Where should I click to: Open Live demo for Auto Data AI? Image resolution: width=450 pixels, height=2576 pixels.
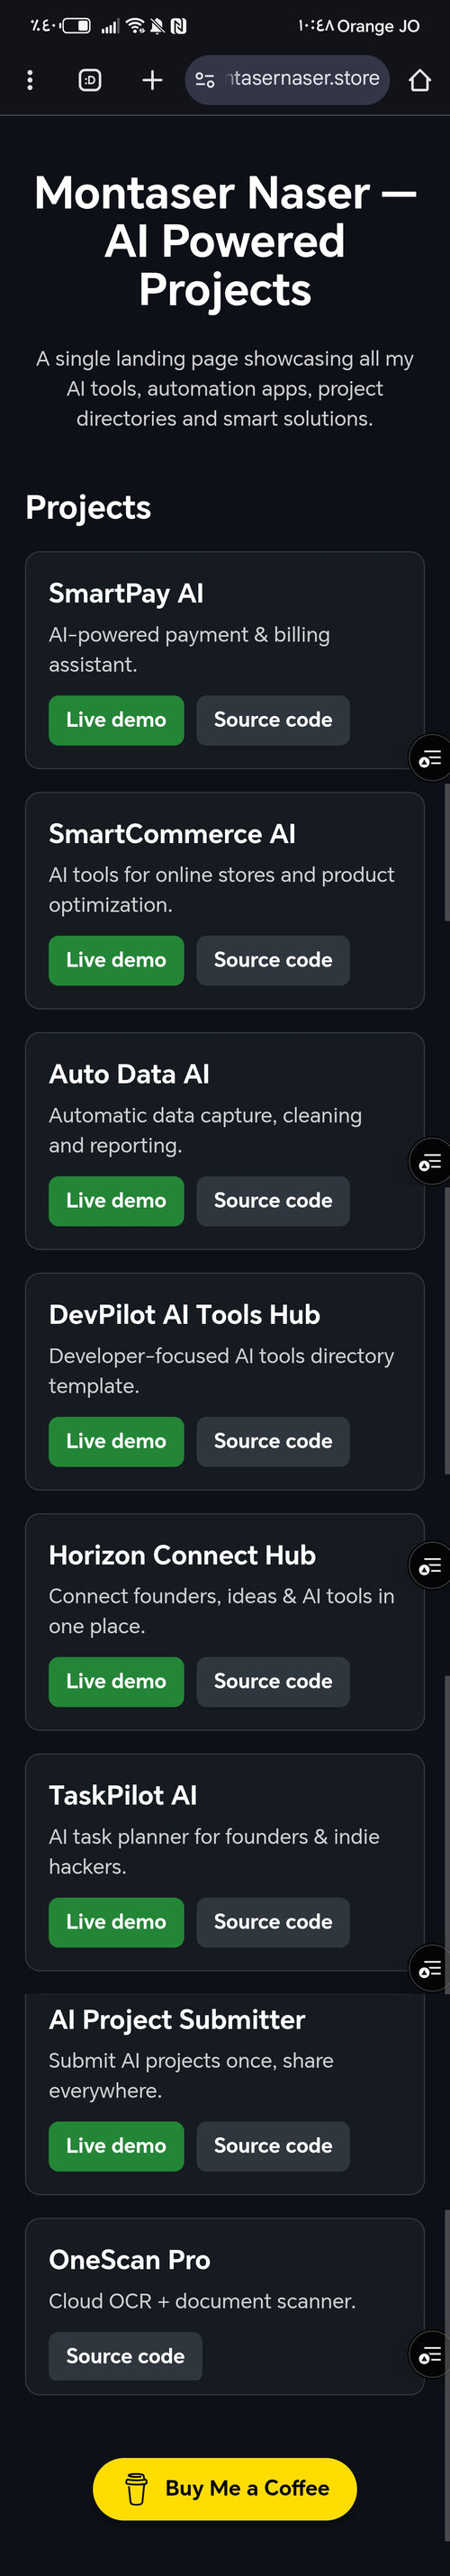pos(116,1201)
